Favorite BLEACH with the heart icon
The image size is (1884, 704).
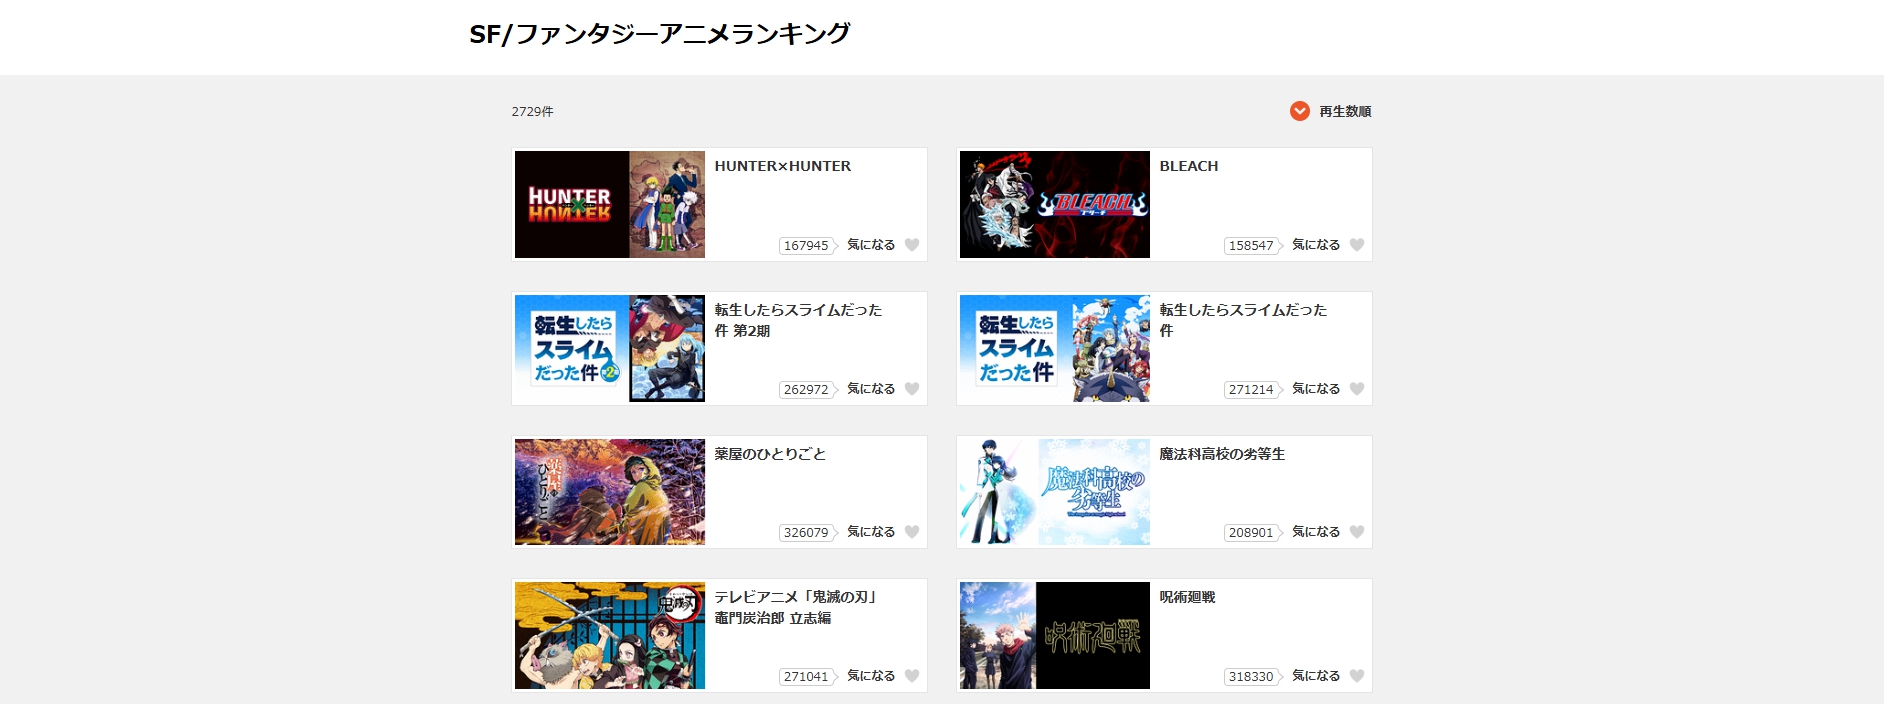coord(1357,245)
